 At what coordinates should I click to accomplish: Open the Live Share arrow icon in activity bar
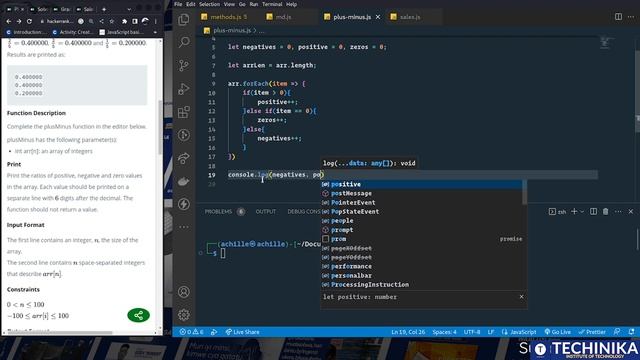(184, 158)
